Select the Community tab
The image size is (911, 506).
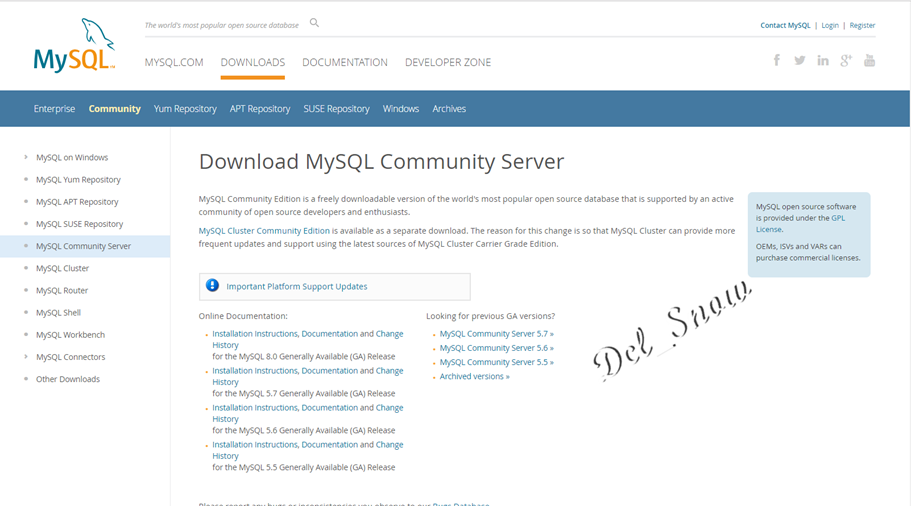114,109
